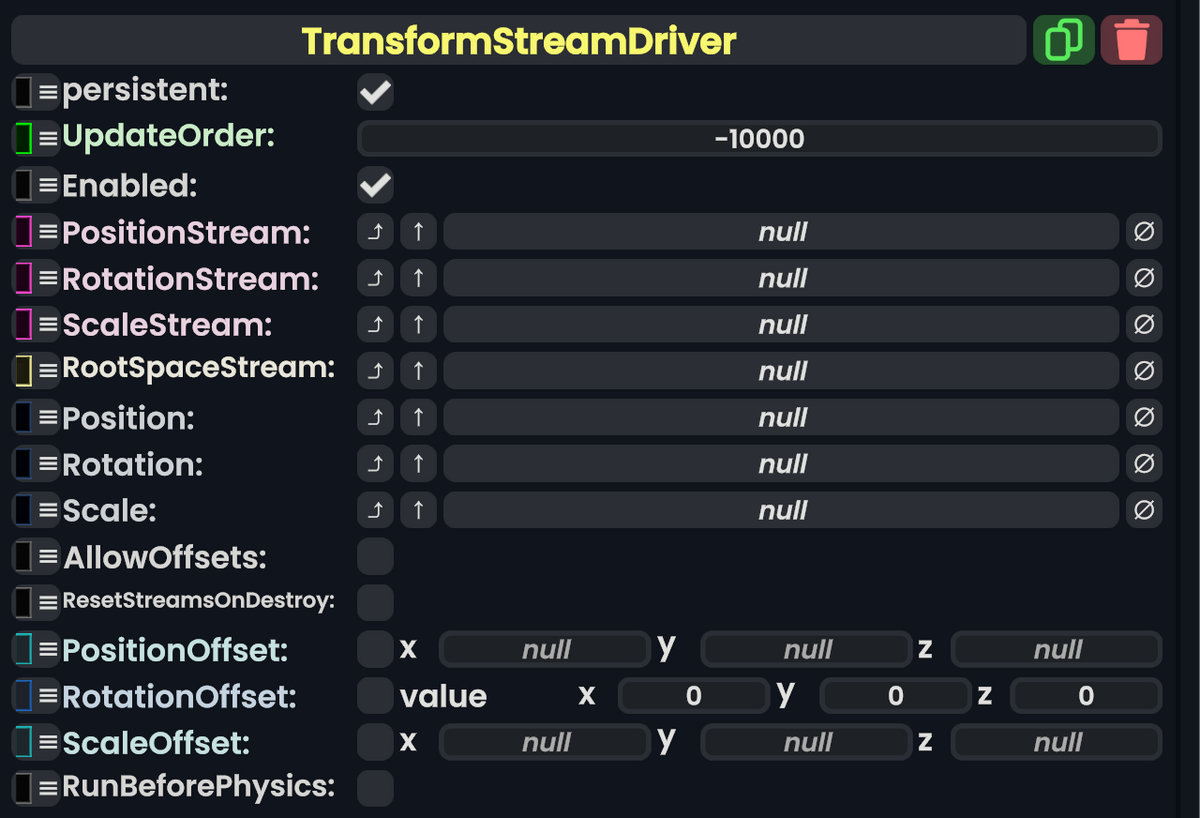Click the green duplicate component icon
Image resolution: width=1200 pixels, height=818 pixels.
tap(1063, 40)
